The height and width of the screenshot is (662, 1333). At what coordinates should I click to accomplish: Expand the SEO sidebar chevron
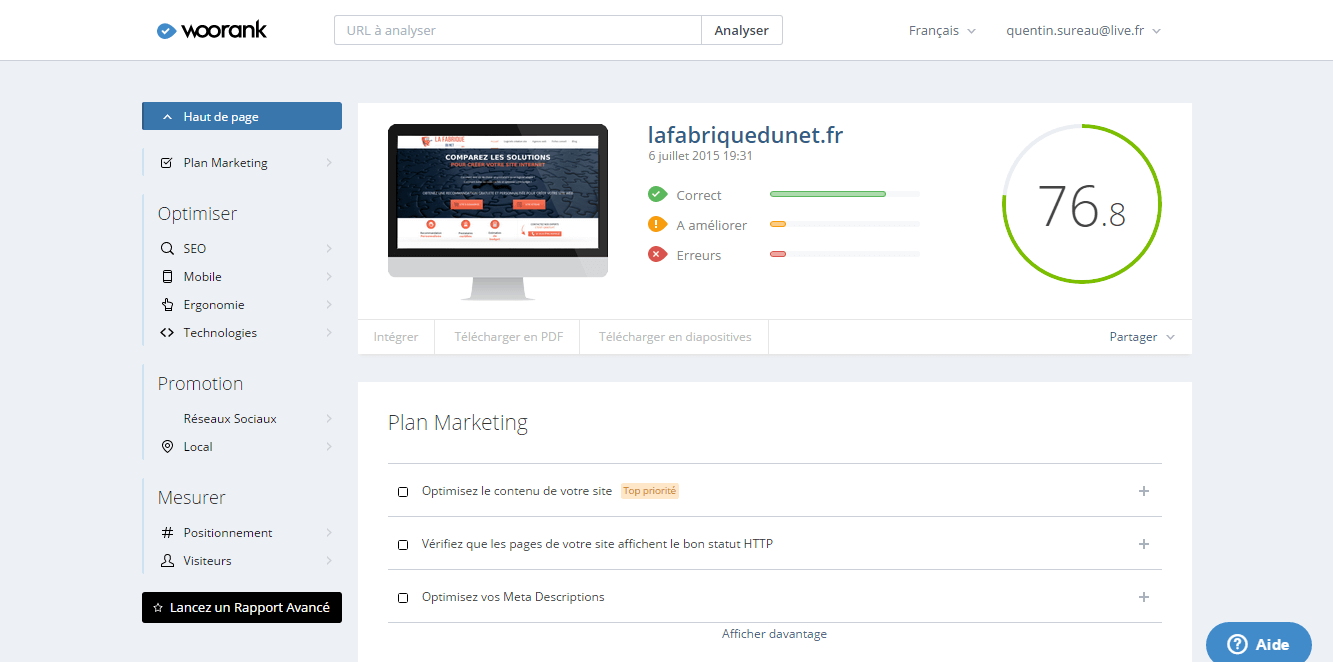(x=329, y=248)
